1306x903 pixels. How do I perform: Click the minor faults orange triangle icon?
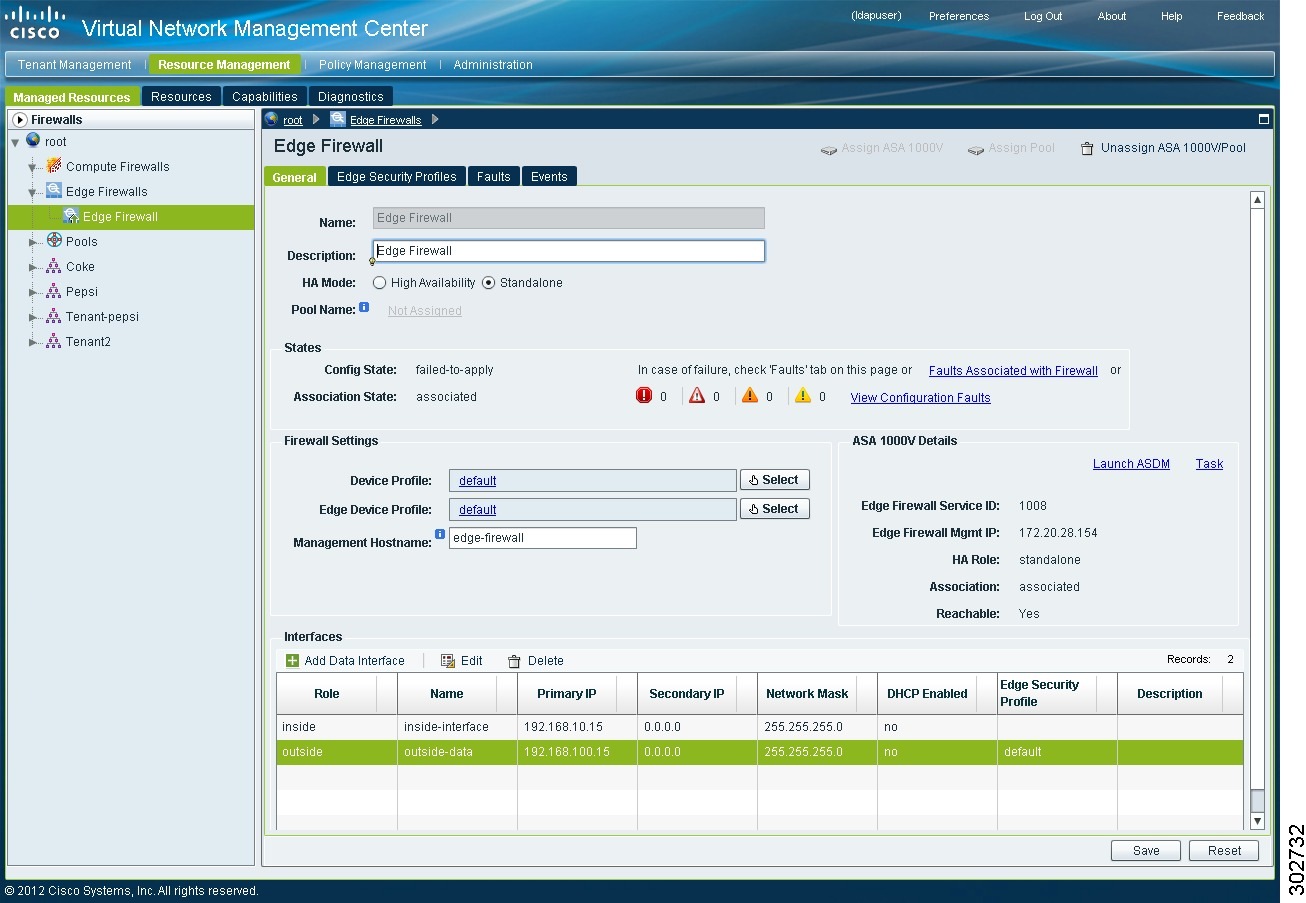pos(750,395)
